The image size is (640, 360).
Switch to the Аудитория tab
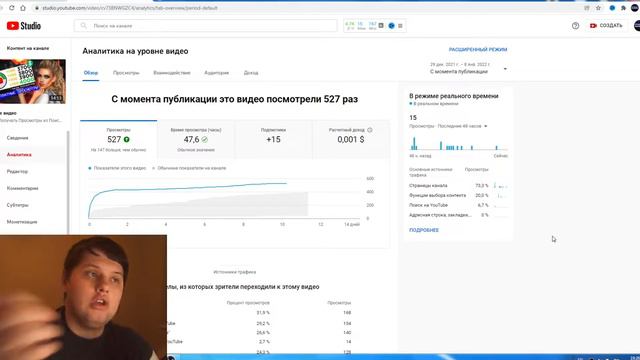click(217, 73)
